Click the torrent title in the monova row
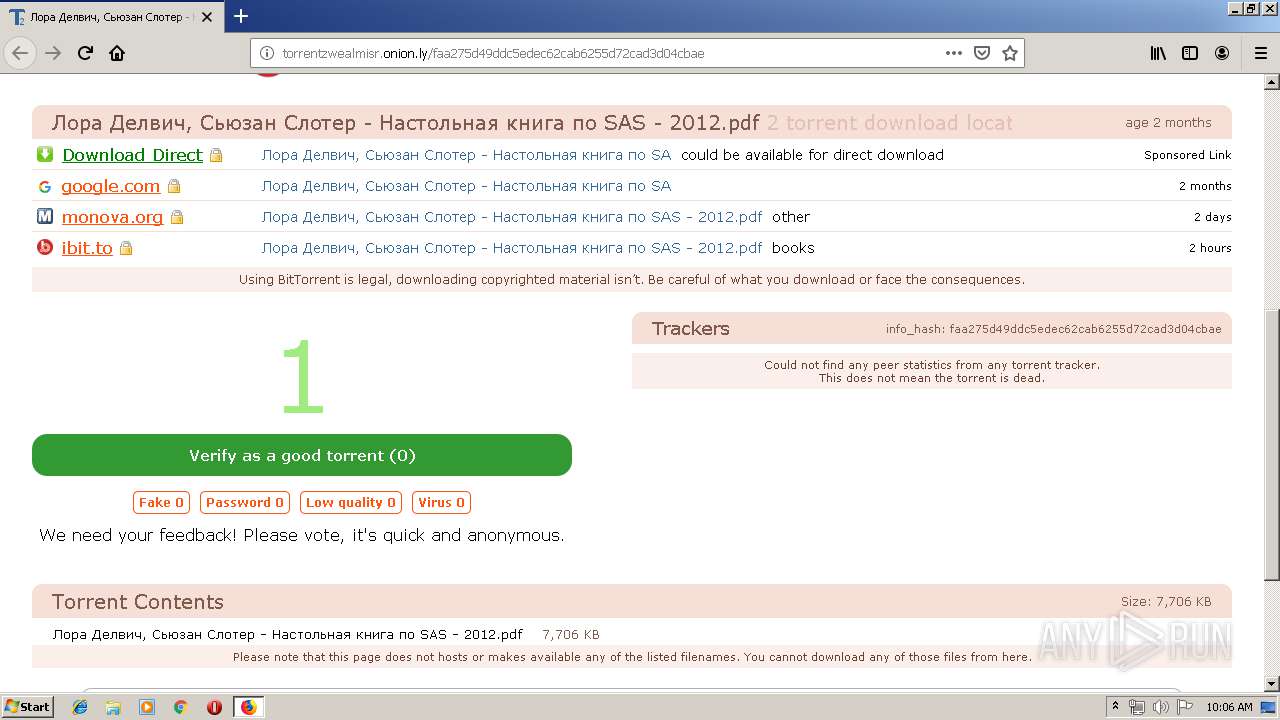Viewport: 1280px width, 720px height. pos(512,217)
